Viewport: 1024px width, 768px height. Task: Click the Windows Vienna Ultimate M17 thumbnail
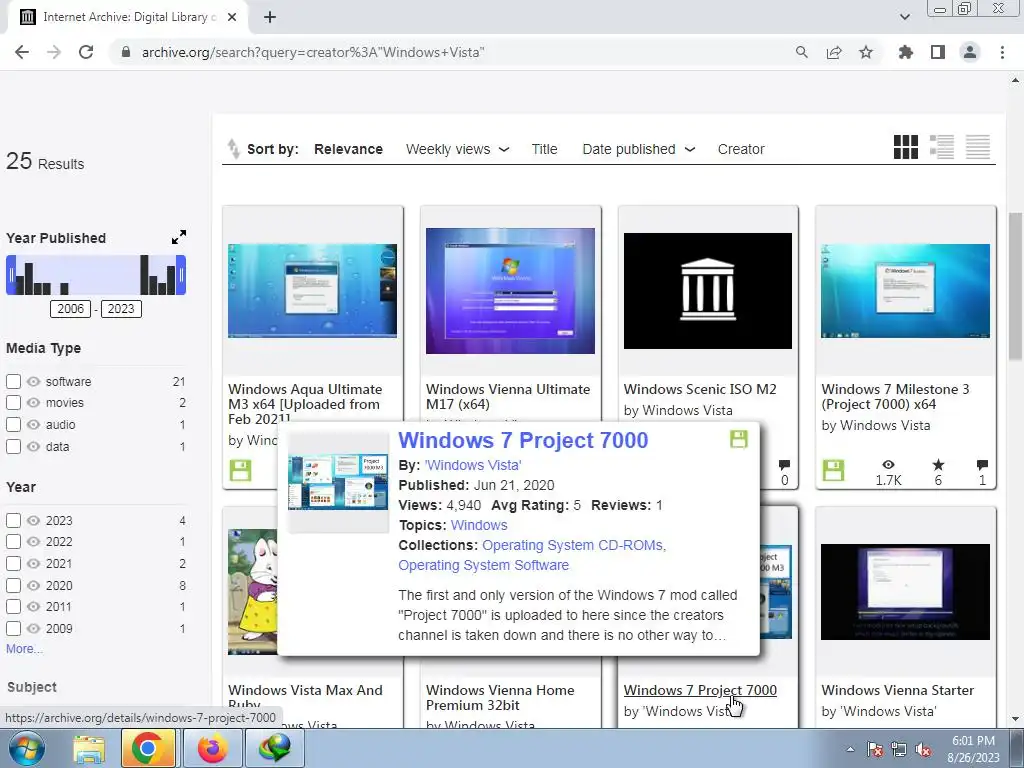[510, 291]
